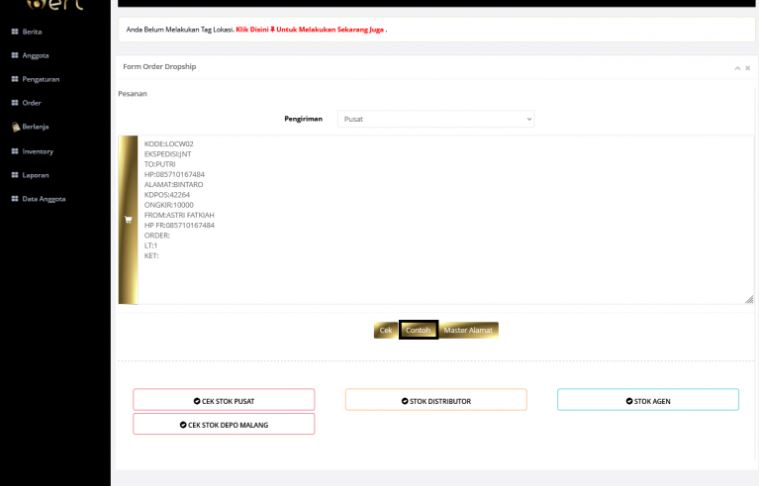760x486 pixels.
Task: Open the Pengiriman dropdown showing Pusat
Action: click(x=436, y=119)
